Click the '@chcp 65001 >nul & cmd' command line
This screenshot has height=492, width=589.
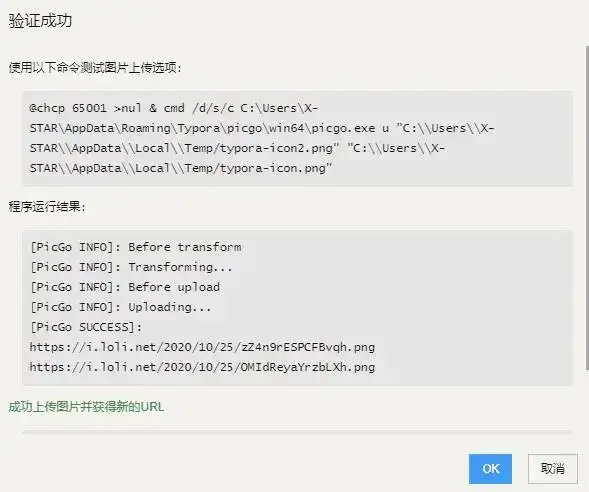pos(174,108)
